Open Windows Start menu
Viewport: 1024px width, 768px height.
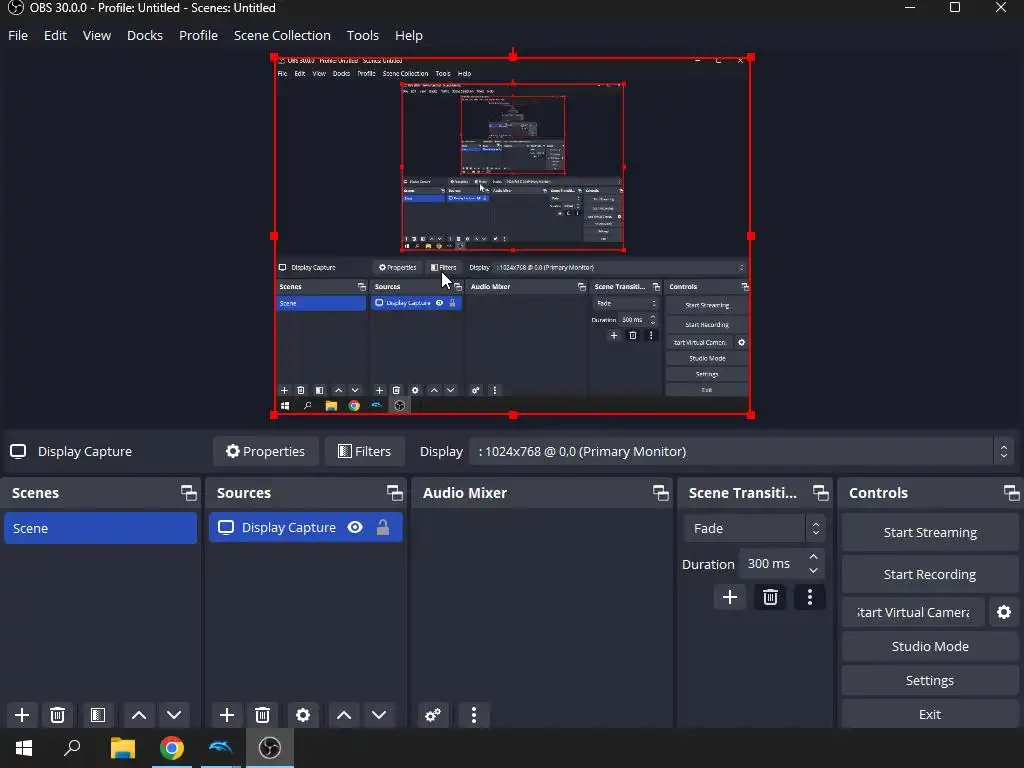click(x=24, y=748)
